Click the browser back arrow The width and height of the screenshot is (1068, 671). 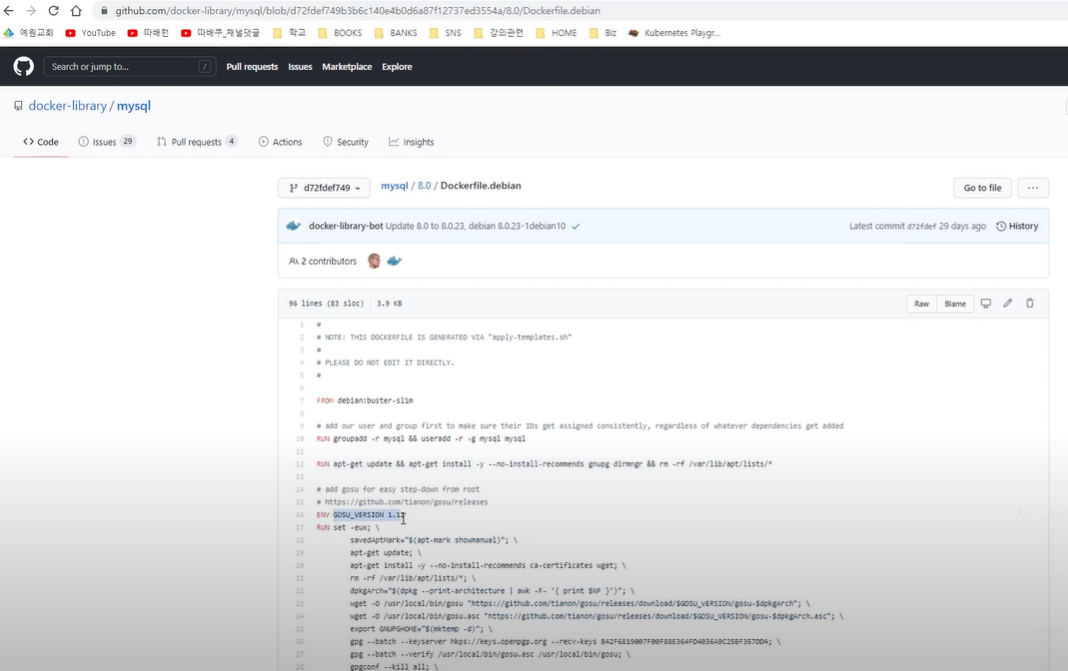click(x=9, y=11)
